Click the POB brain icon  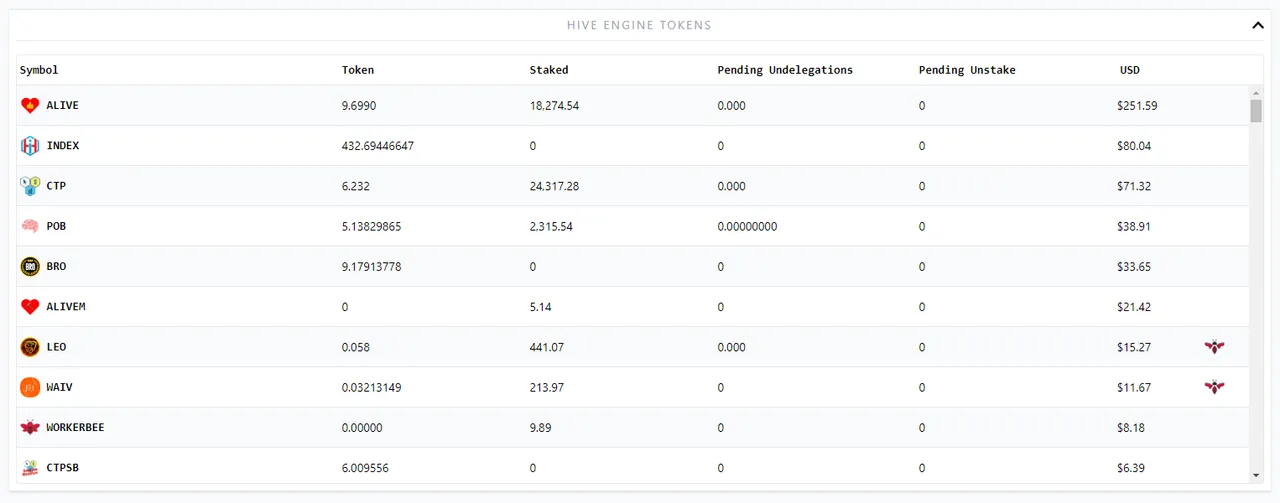click(30, 226)
